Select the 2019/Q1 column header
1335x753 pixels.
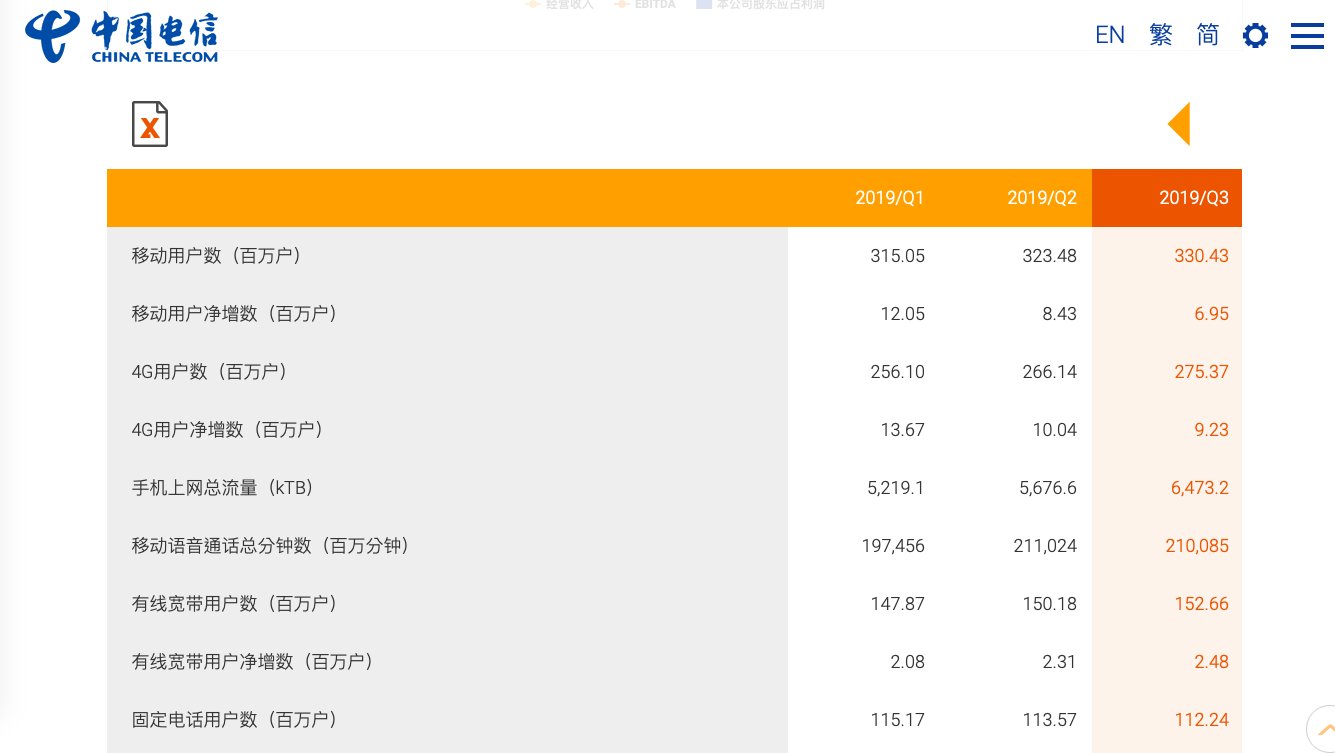pos(890,198)
